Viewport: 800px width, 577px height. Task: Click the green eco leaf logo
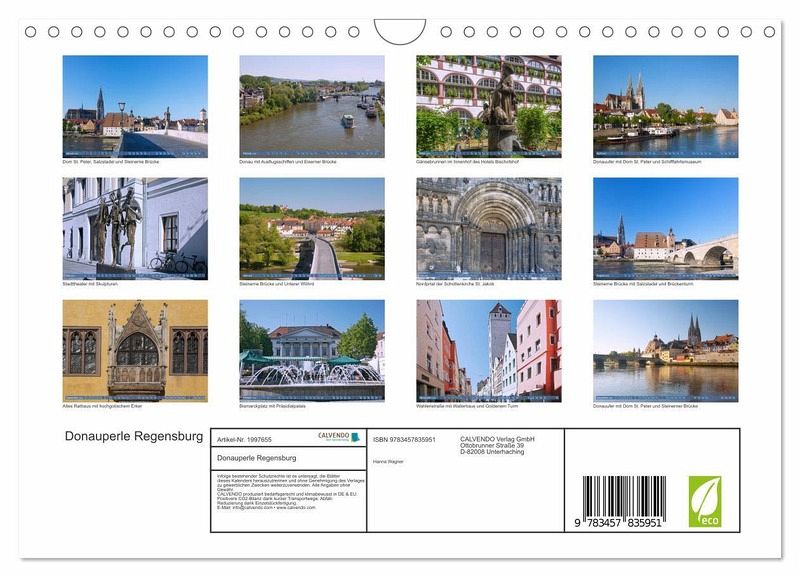click(705, 501)
